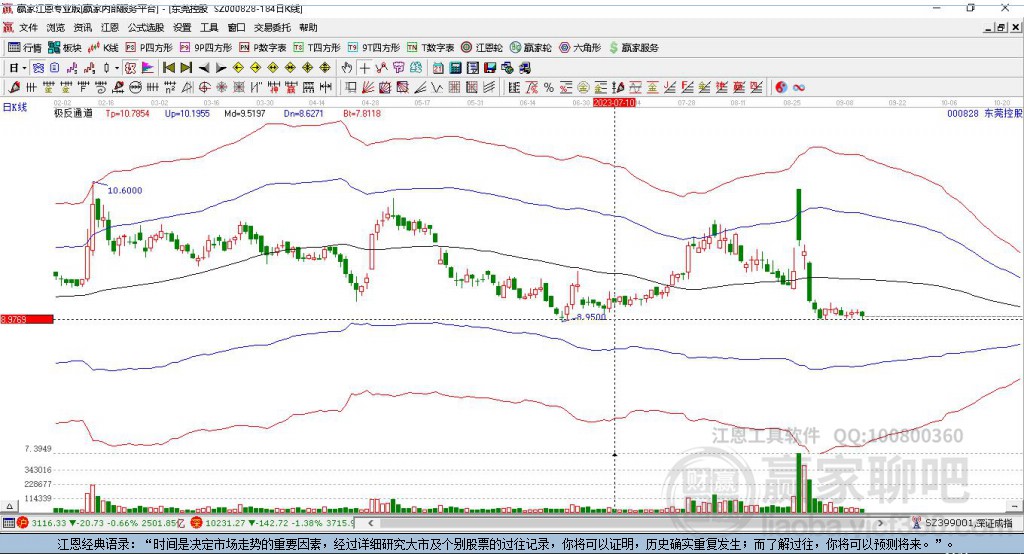
Task: Click the 行情 quotes button
Action: pos(25,48)
